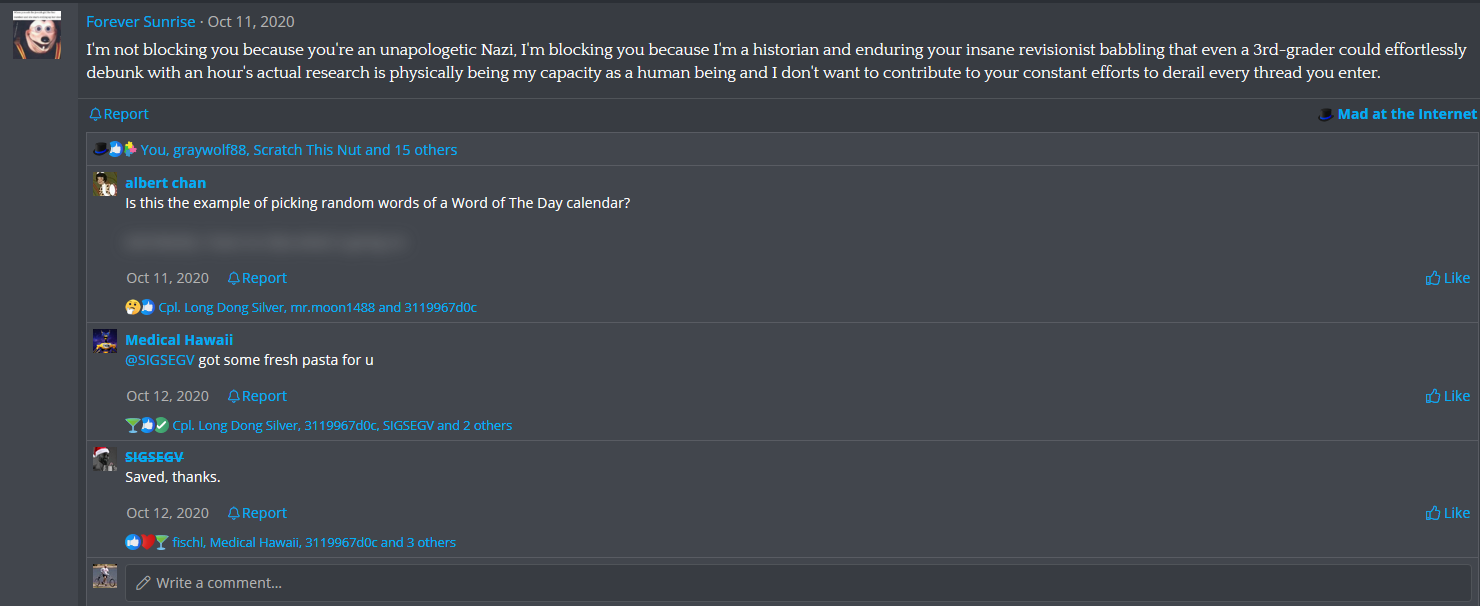The height and width of the screenshot is (606, 1480).
Task: Like albert chan's comment
Action: [1448, 278]
